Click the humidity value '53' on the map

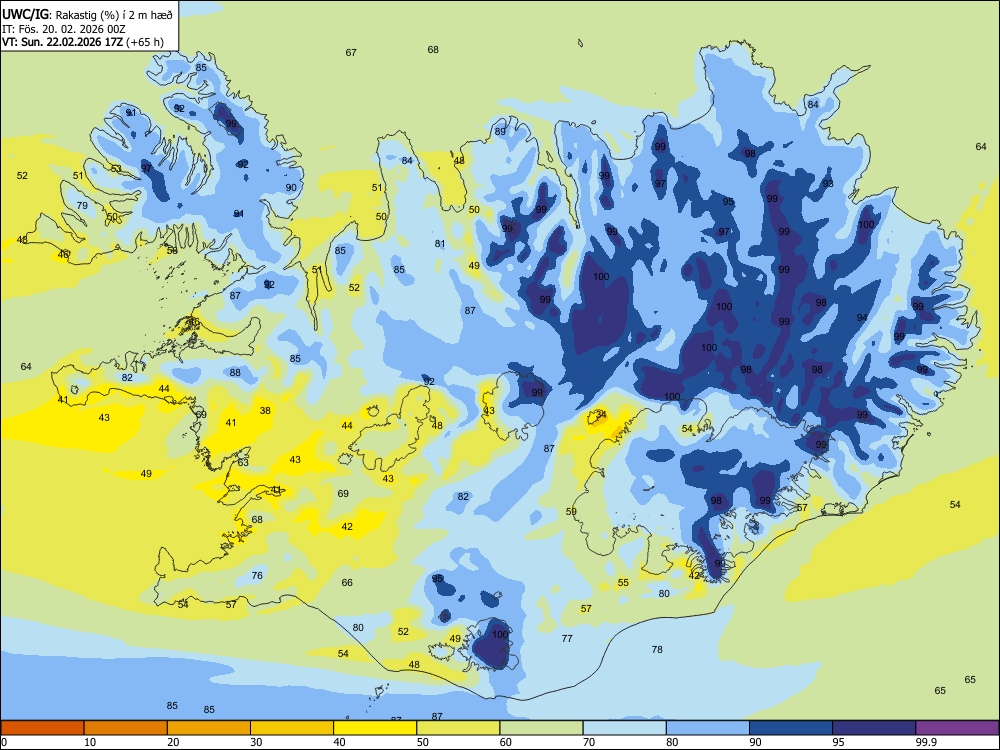116,168
